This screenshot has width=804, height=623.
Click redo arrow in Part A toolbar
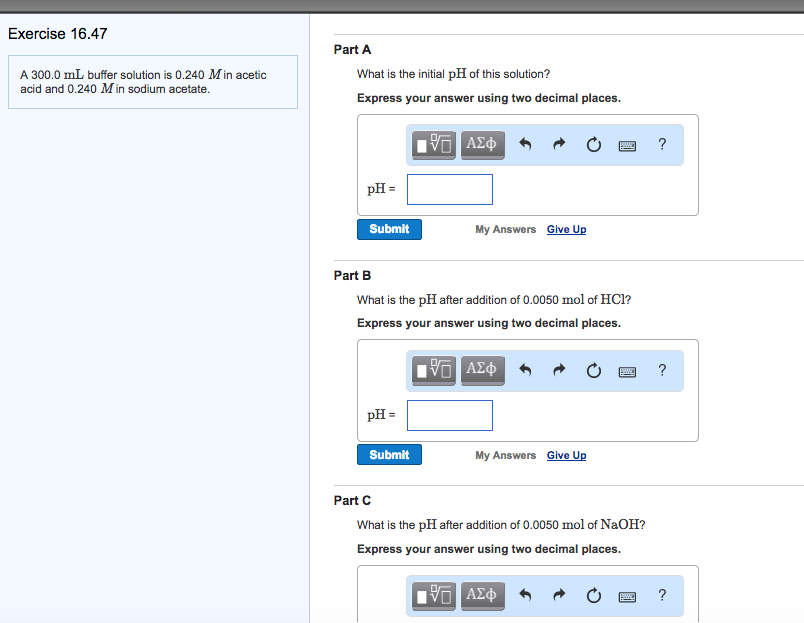(560, 145)
